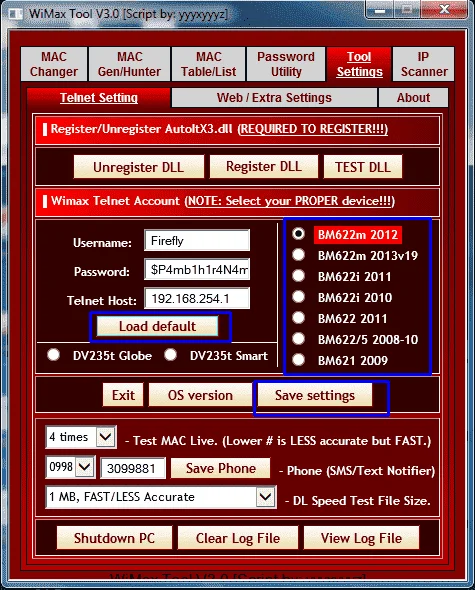Switch to MAC Gen/Hunter tab
475x590 pixels.
129,64
